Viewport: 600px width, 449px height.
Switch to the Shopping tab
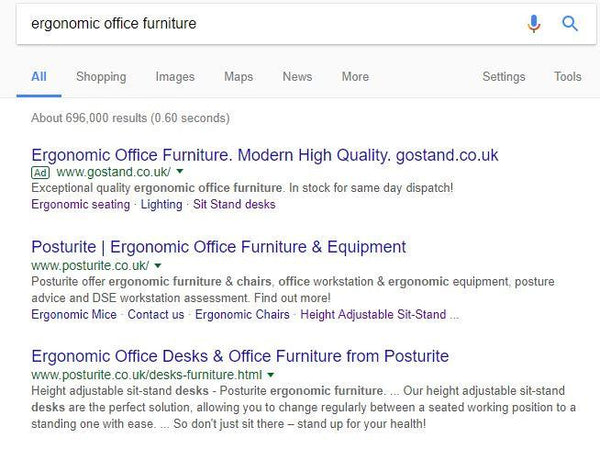101,77
